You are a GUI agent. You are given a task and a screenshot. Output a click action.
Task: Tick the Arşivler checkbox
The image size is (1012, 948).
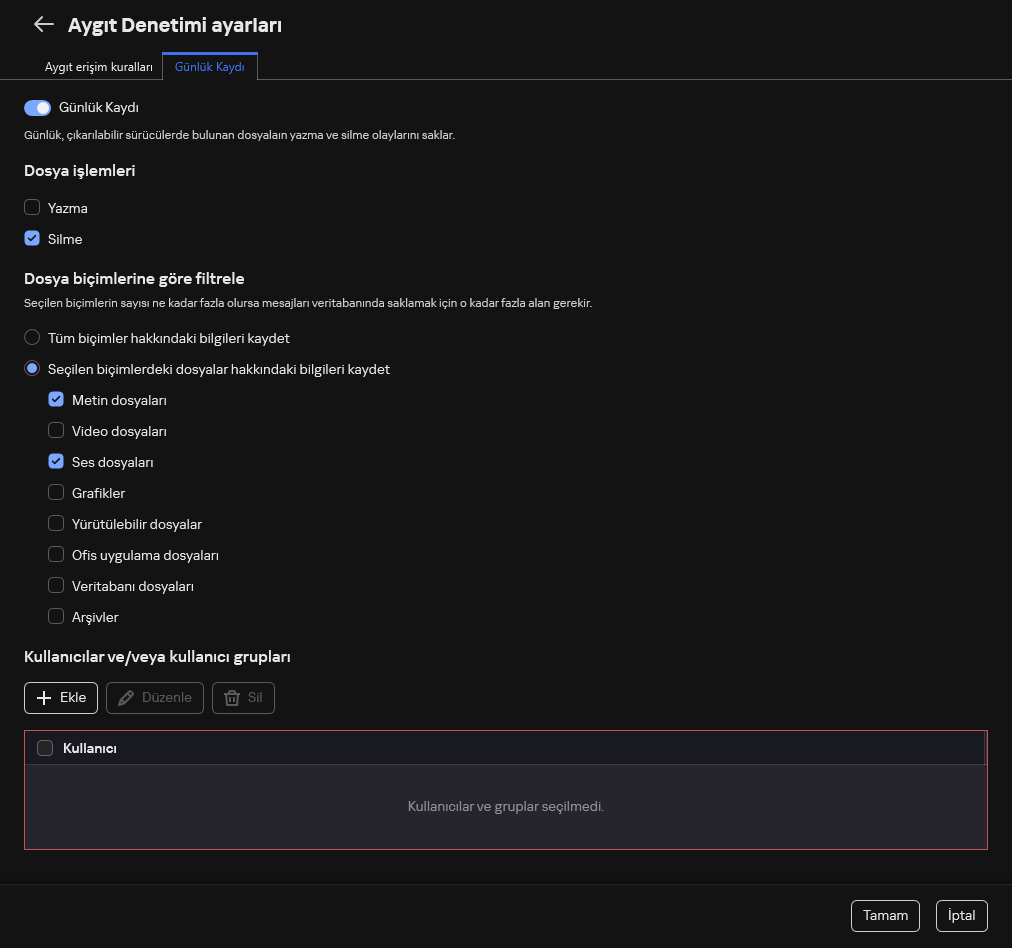[x=56, y=617]
